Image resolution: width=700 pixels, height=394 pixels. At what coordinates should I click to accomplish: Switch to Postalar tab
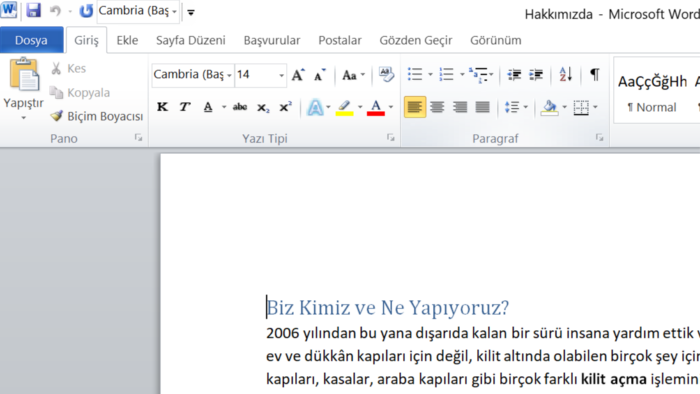coord(340,40)
